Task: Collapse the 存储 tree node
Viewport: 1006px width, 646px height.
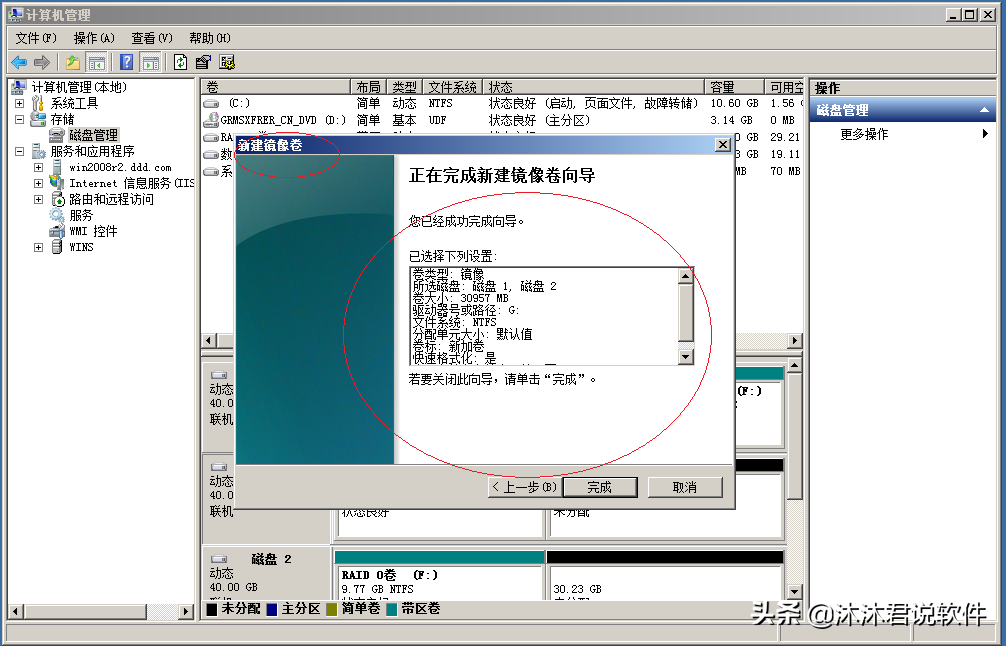Action: 19,119
